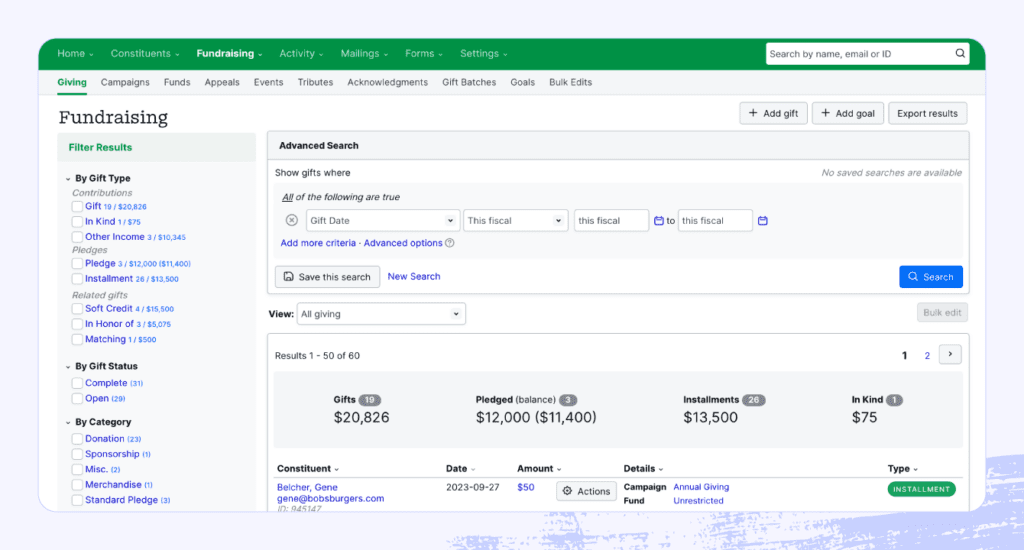The width and height of the screenshot is (1024, 550).
Task: Open the Gift Date criteria dropdown
Action: [x=382, y=221]
